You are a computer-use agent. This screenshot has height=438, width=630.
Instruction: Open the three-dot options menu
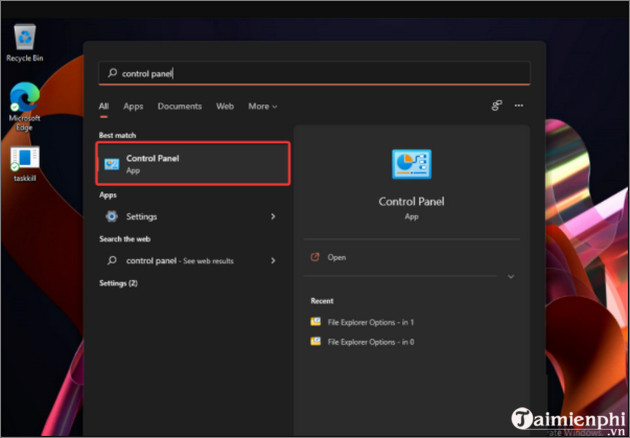(519, 106)
